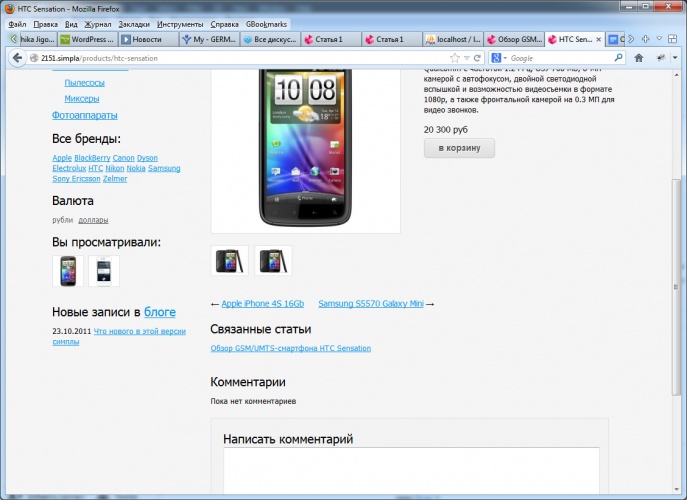The width and height of the screenshot is (687, 500).
Task: Switch to the Все дискус... tab
Action: tap(271, 39)
